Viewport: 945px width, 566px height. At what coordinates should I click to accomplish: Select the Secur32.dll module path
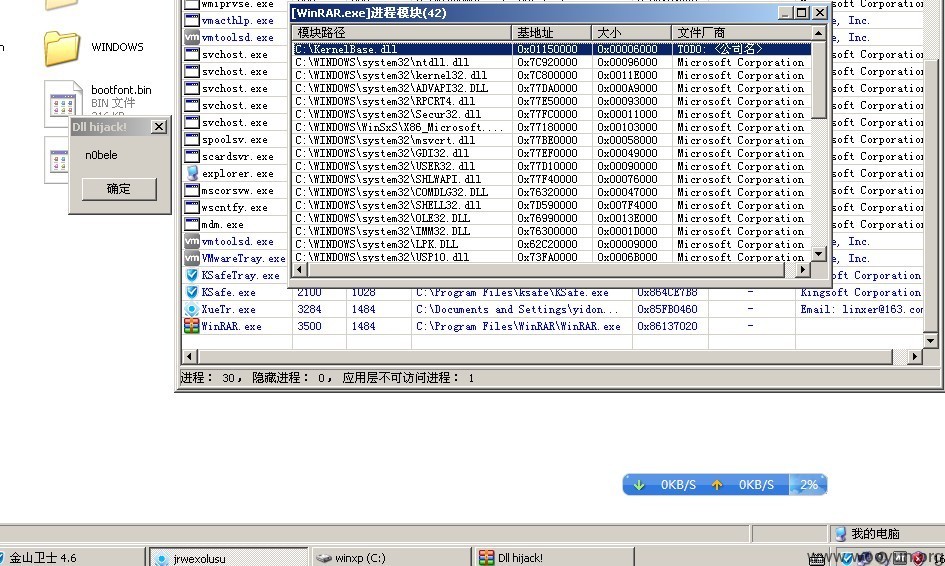click(x=388, y=114)
